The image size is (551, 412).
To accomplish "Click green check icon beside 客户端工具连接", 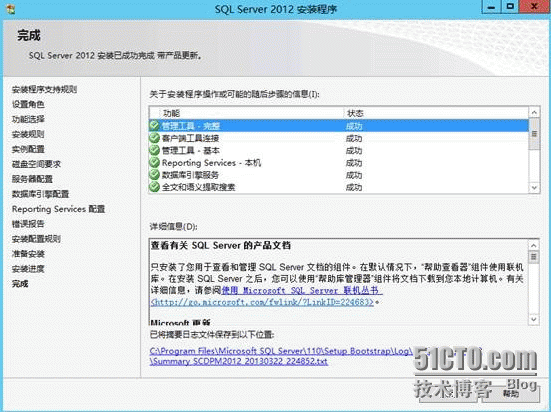I will (x=154, y=138).
